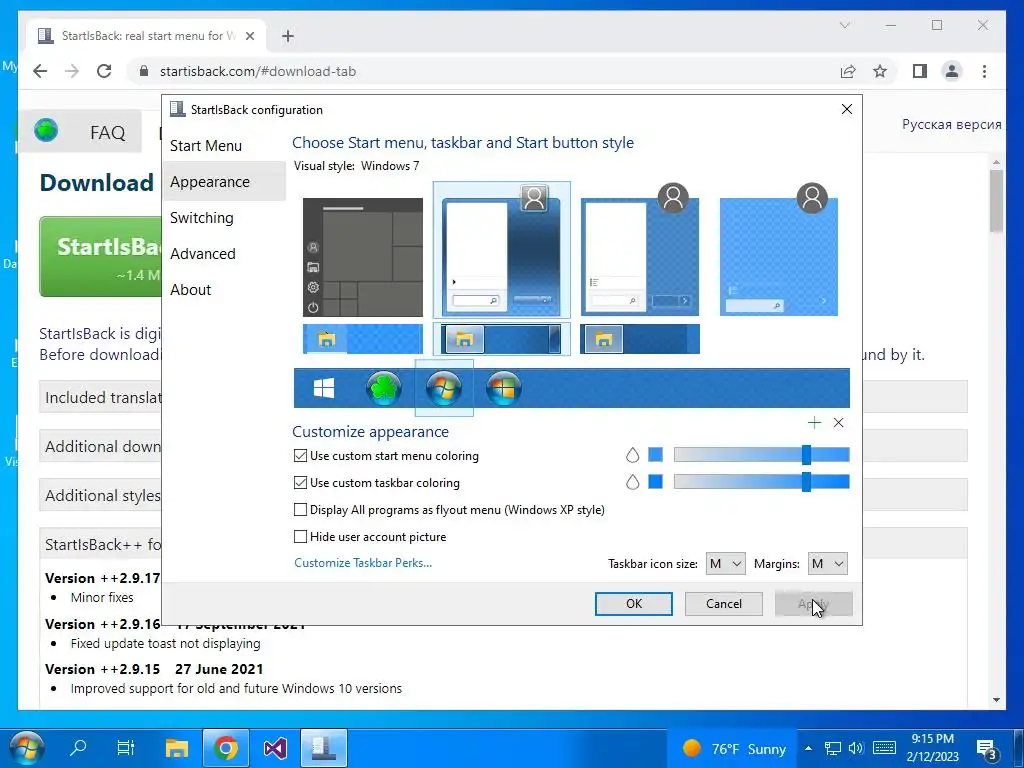1024x768 pixels.
Task: Open taskbar color swatch
Action: coord(656,481)
